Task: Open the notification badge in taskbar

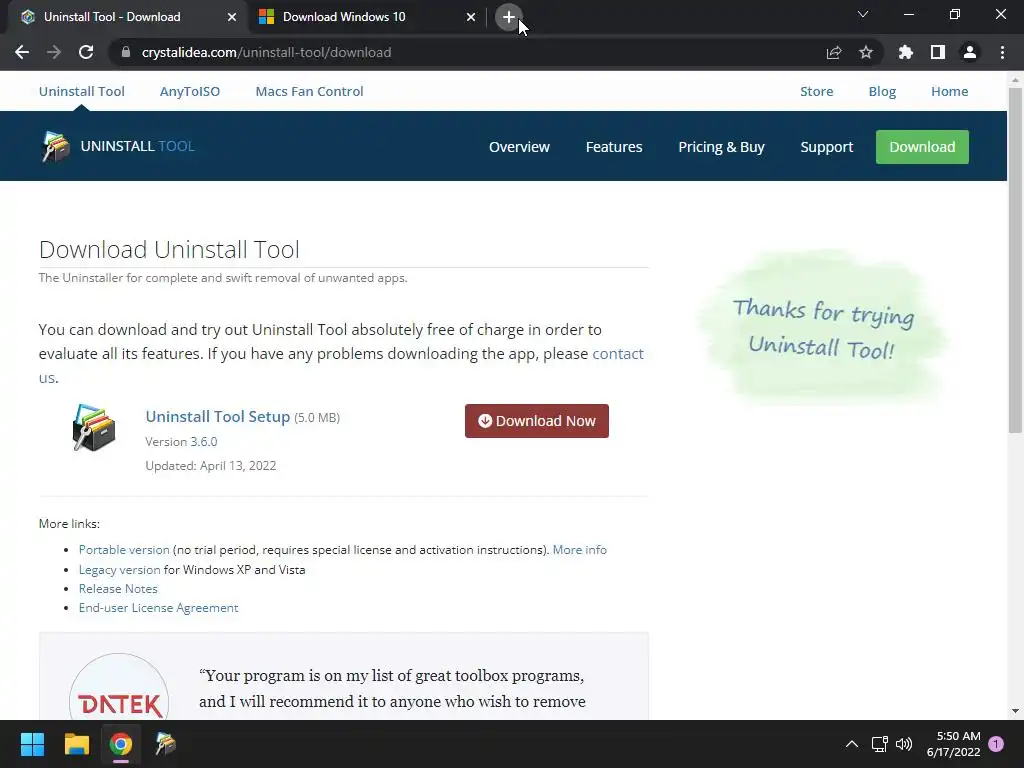Action: (x=996, y=744)
